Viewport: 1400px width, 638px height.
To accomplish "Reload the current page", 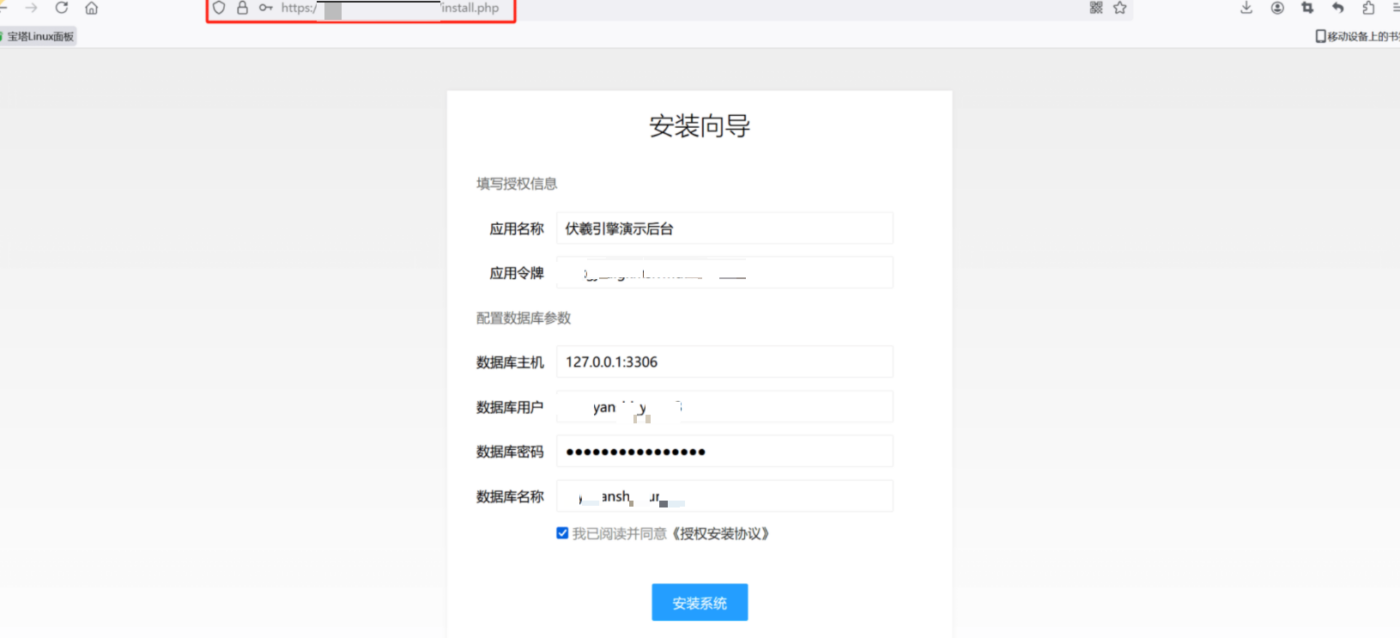I will pyautogui.click(x=62, y=8).
